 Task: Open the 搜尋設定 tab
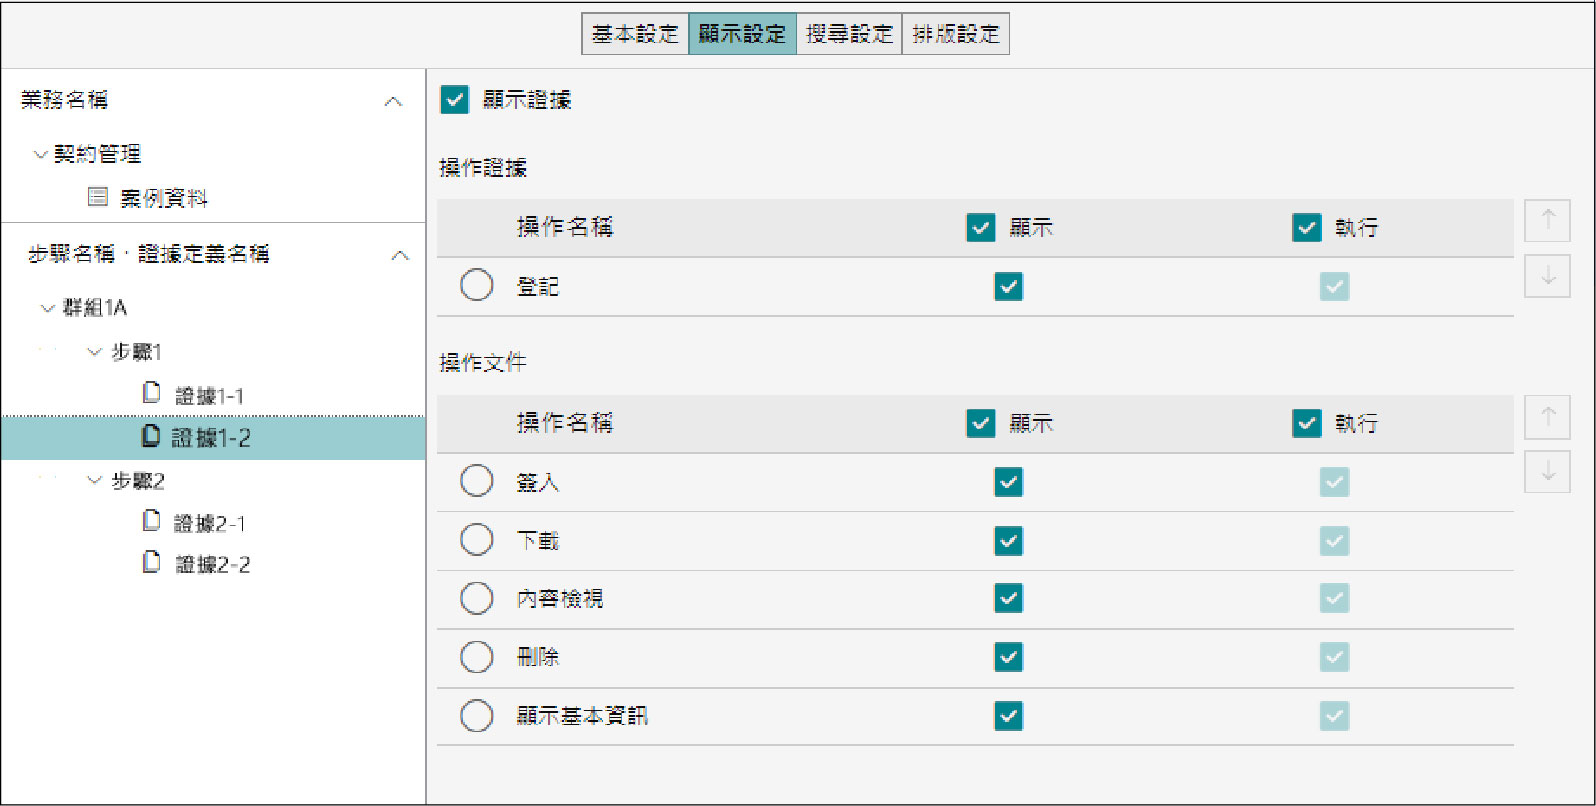[849, 34]
